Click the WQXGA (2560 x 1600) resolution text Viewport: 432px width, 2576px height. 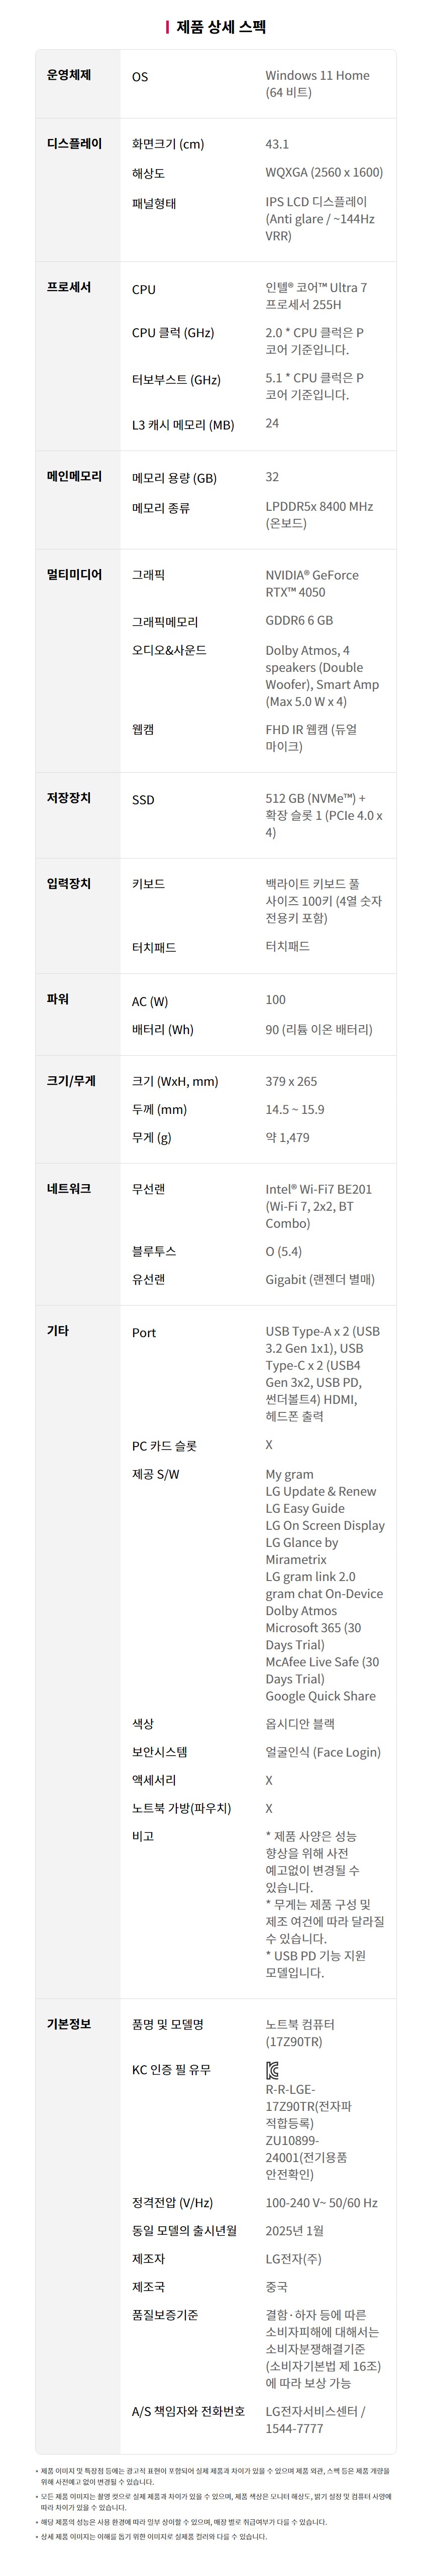pos(324,172)
